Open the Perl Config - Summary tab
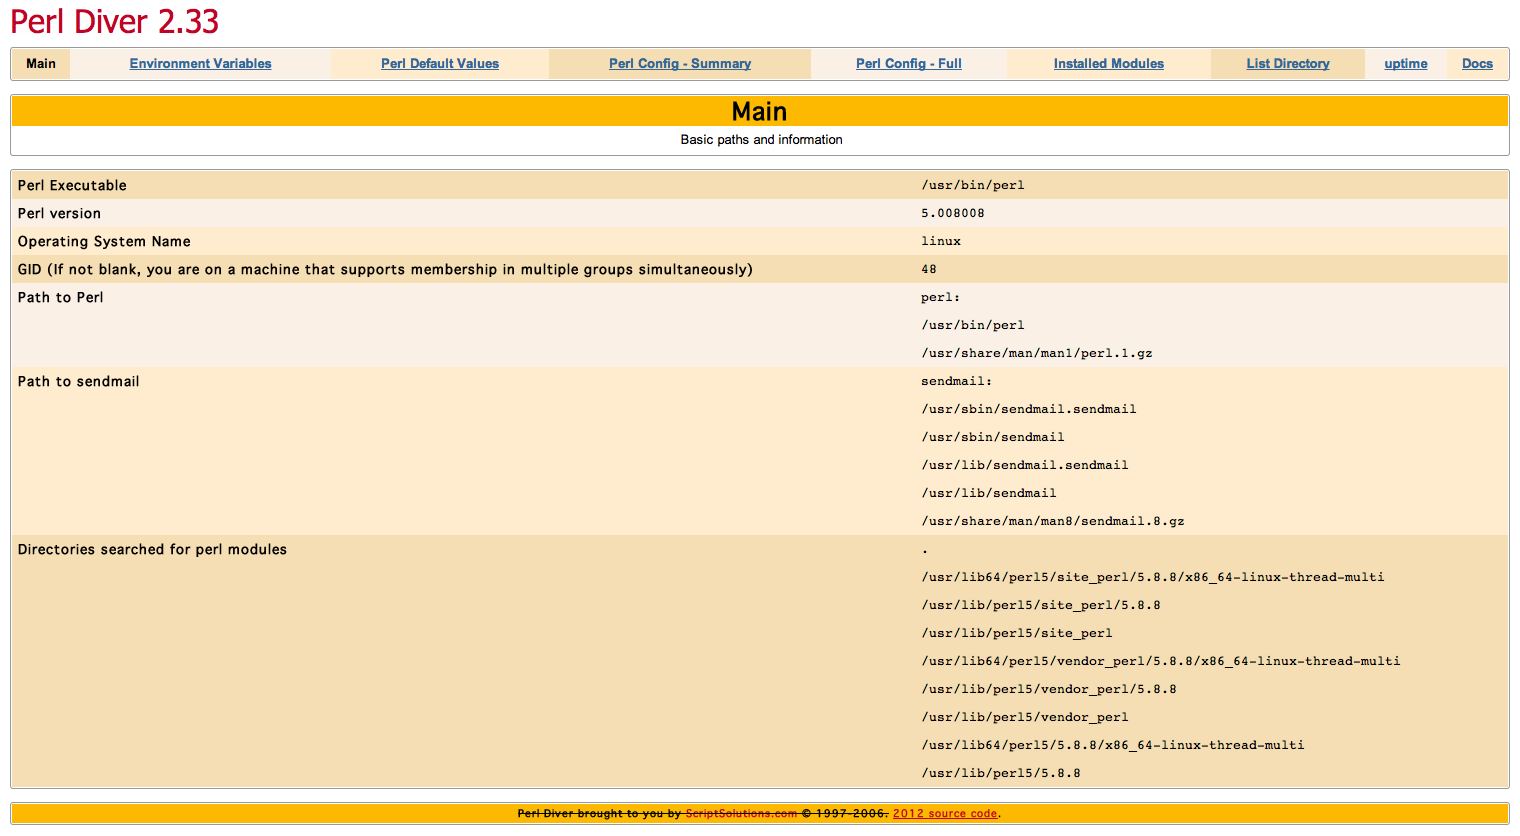Screen dimensions: 1520x836 pyautogui.click(x=680, y=64)
